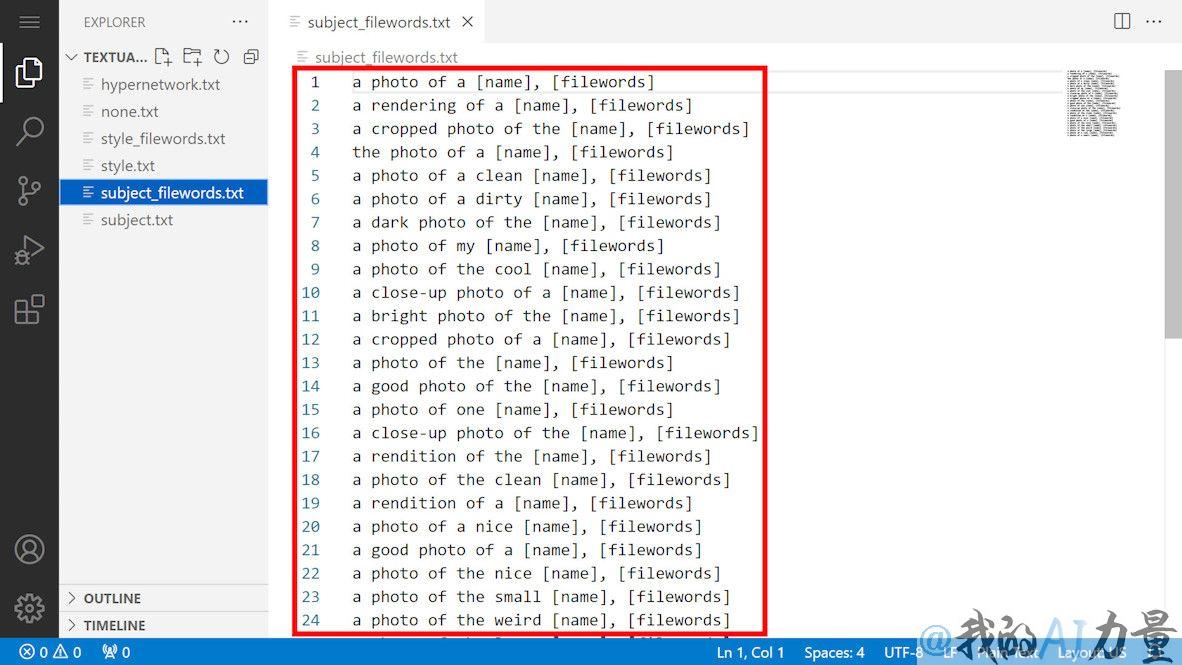
Task: Open the Accounts menu
Action: pos(29,550)
